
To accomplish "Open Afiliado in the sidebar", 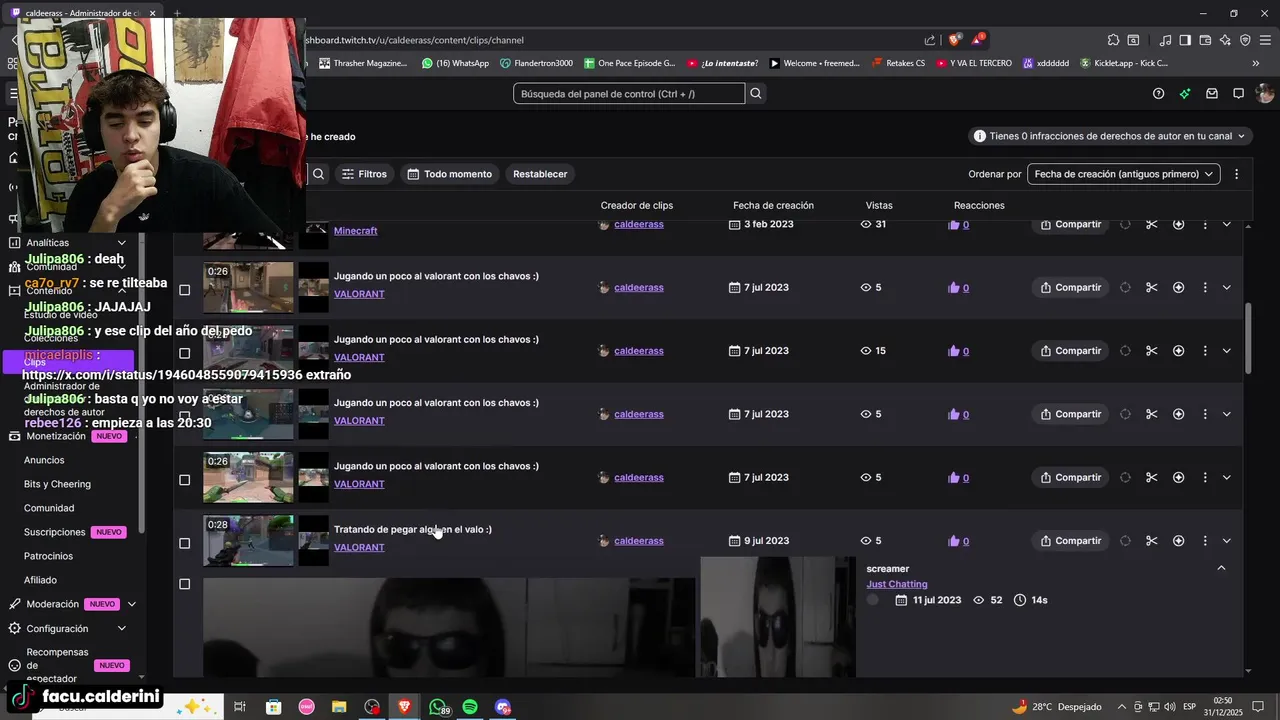I will pos(40,580).
